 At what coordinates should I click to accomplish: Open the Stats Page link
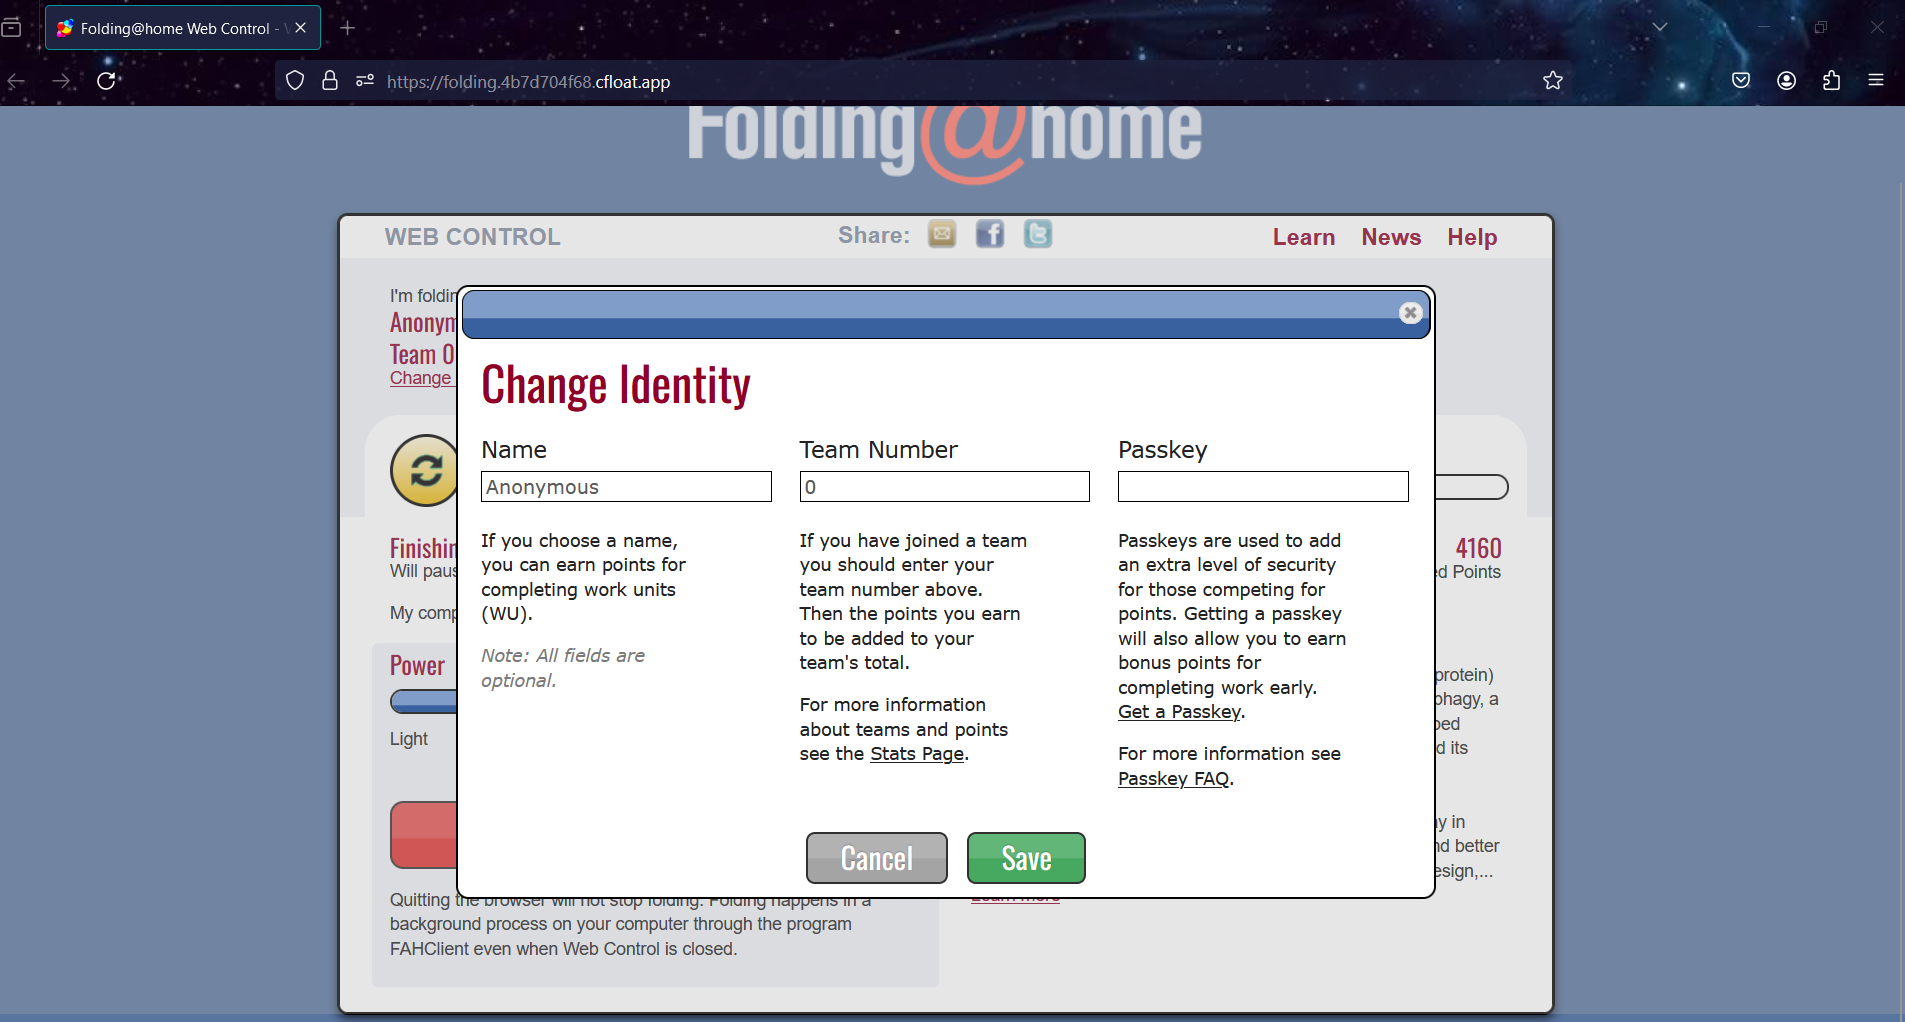917,754
